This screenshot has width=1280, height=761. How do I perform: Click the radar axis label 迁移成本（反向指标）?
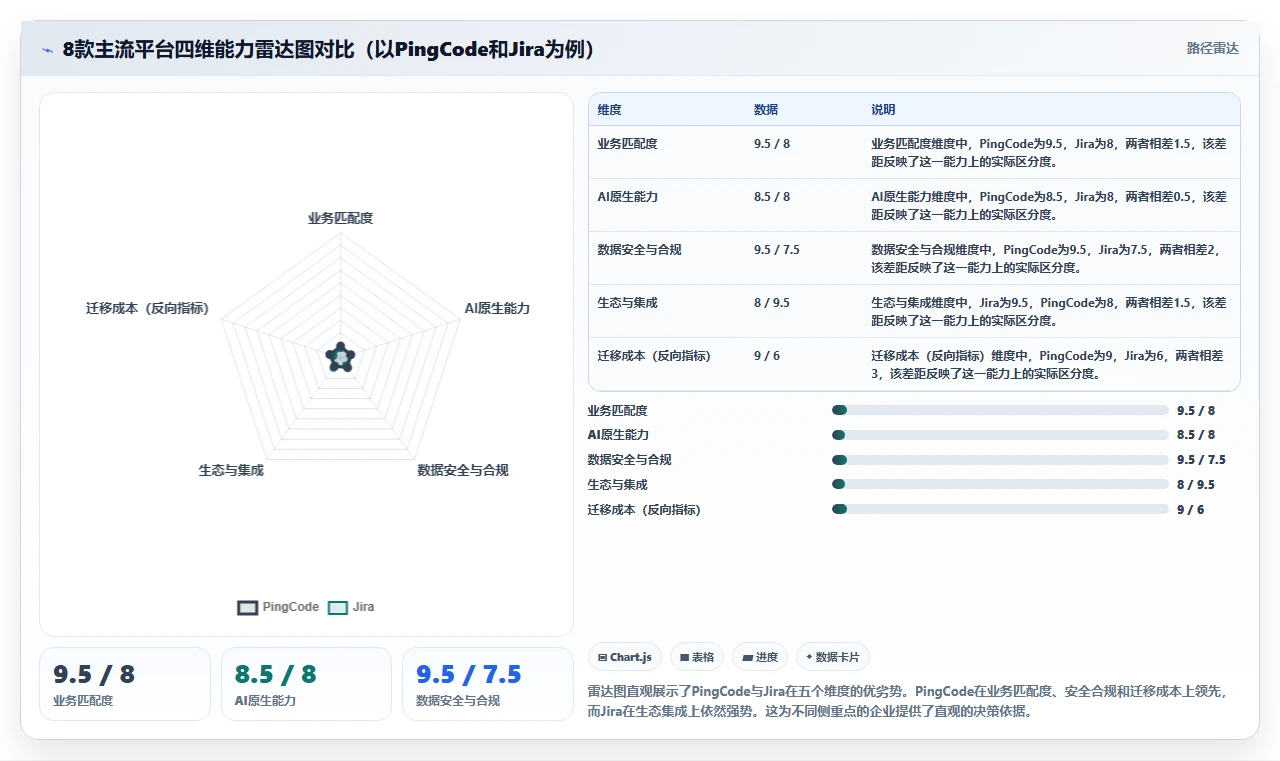click(x=148, y=309)
